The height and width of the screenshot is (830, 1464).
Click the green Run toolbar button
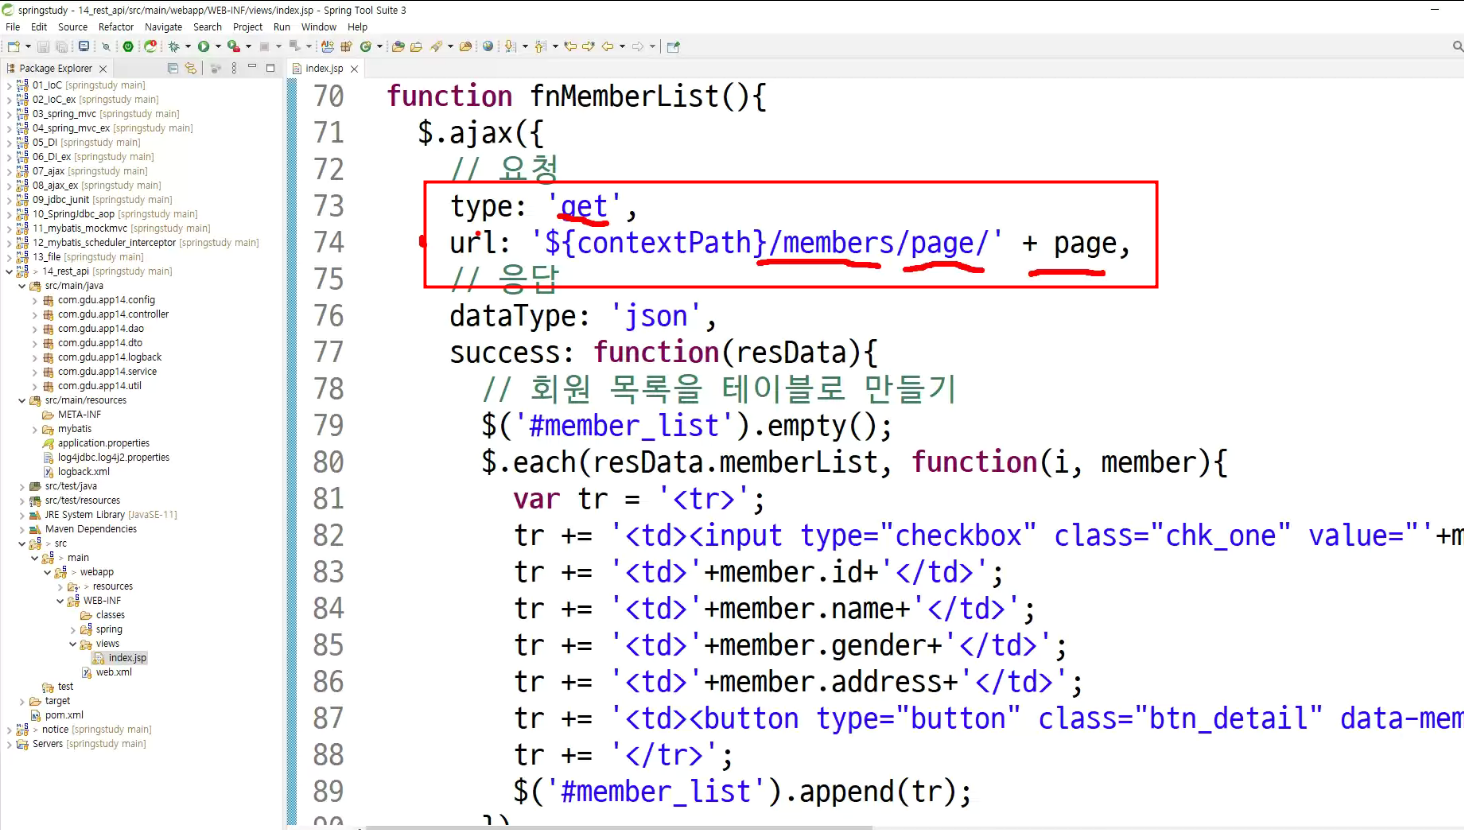tap(203, 46)
